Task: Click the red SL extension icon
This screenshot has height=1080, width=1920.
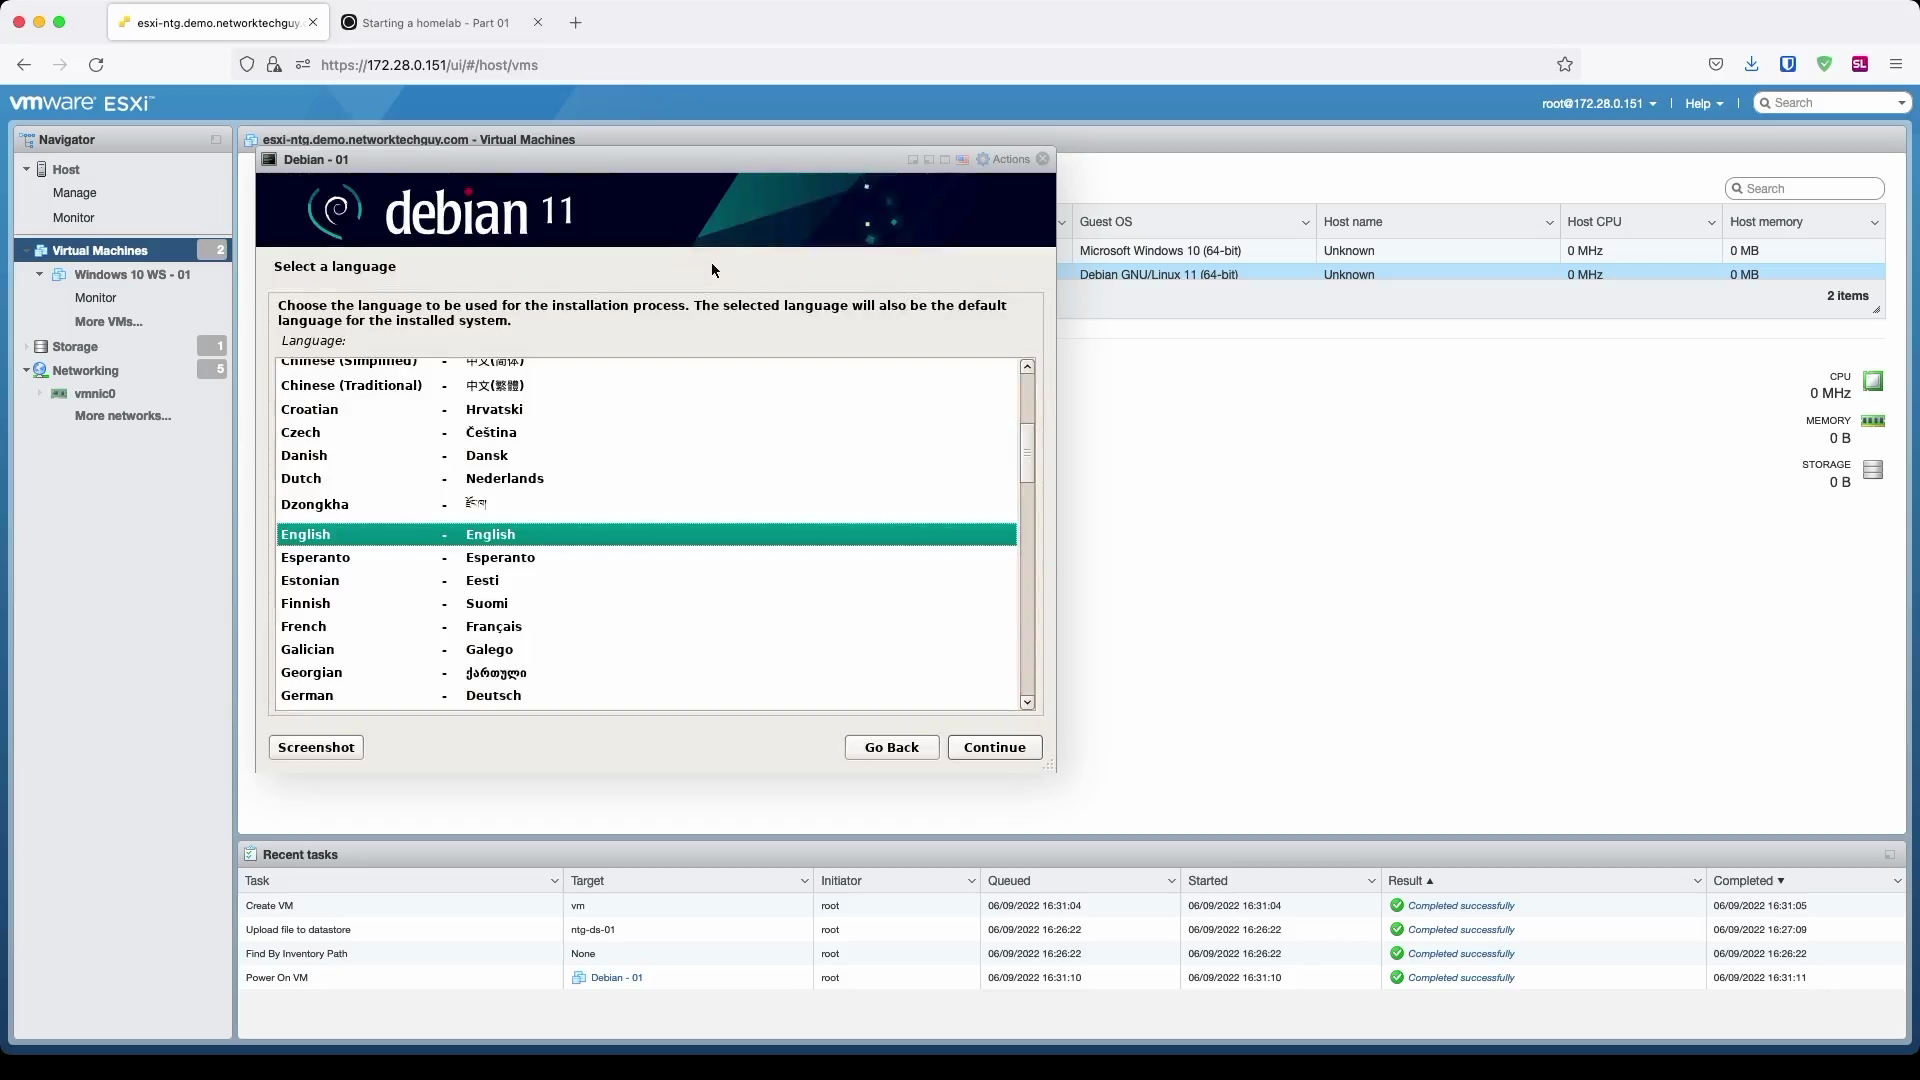Action: (x=1860, y=64)
